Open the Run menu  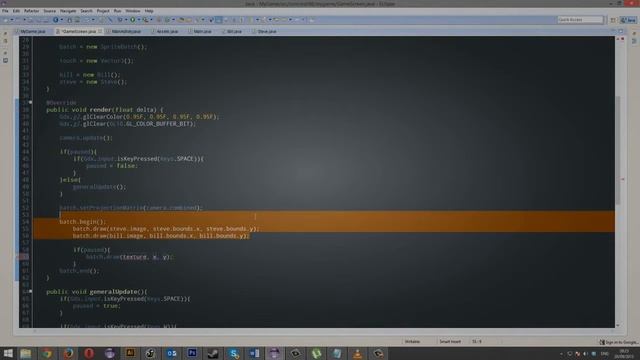click(117, 11)
